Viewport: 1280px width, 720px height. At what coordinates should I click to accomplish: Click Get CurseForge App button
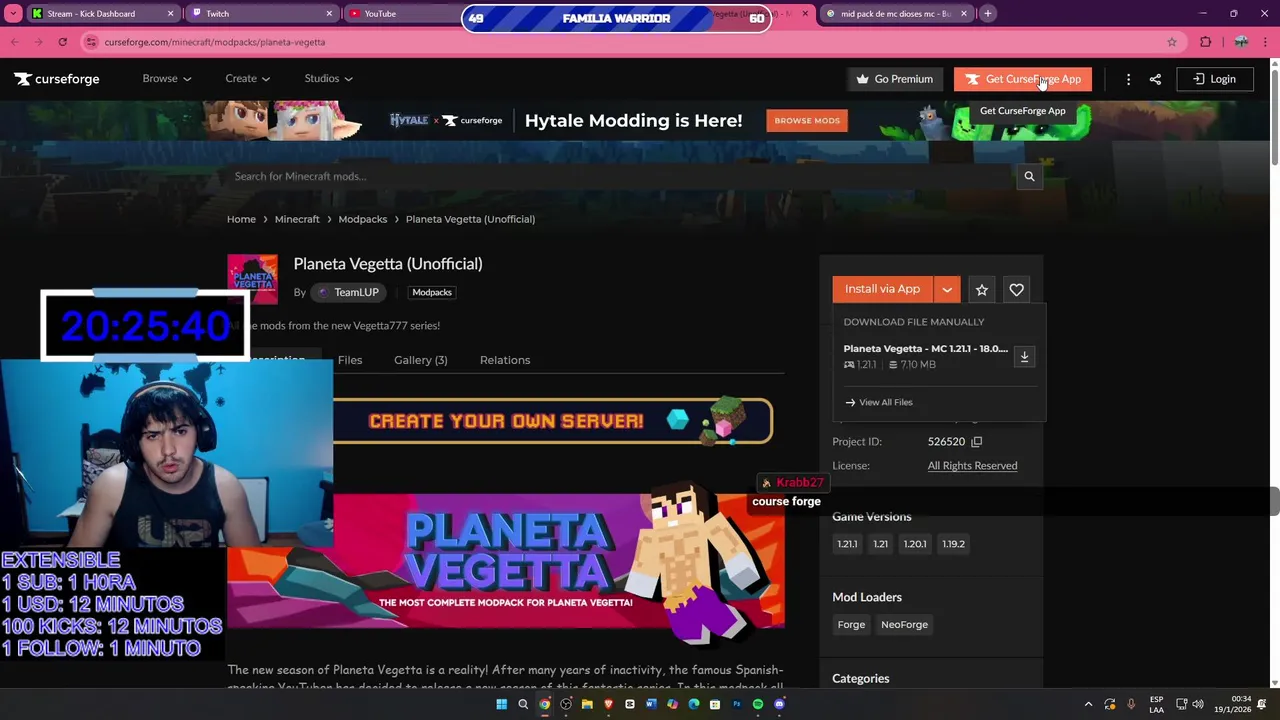[x=1022, y=79]
